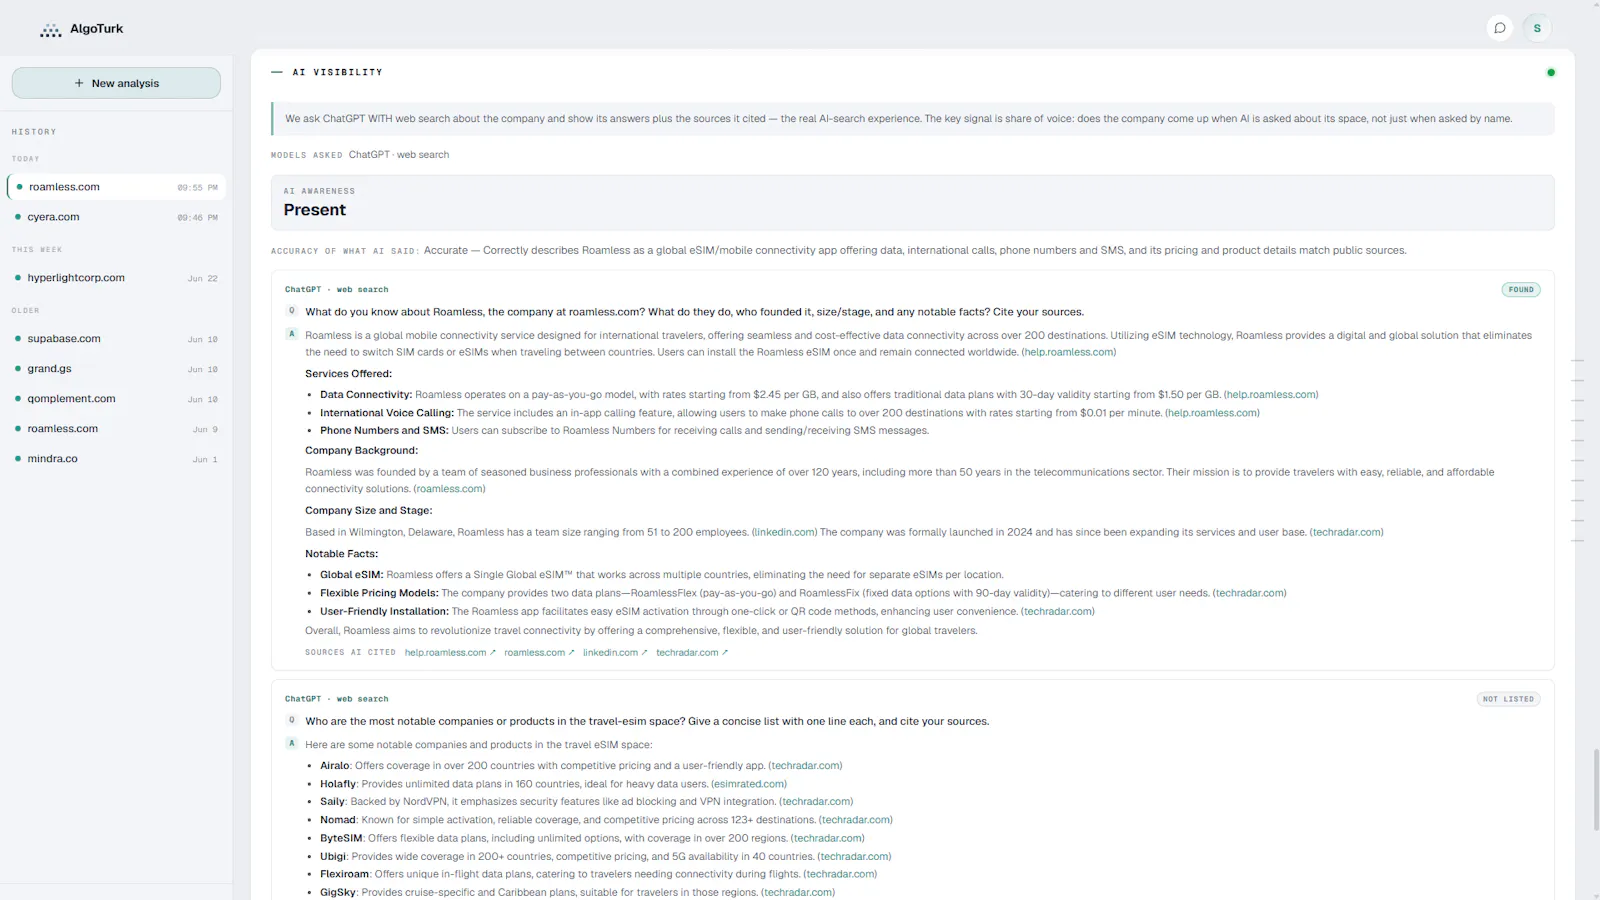The height and width of the screenshot is (900, 1600).
Task: Open techradar.com link next to Ubigi
Action: pyautogui.click(x=854, y=857)
